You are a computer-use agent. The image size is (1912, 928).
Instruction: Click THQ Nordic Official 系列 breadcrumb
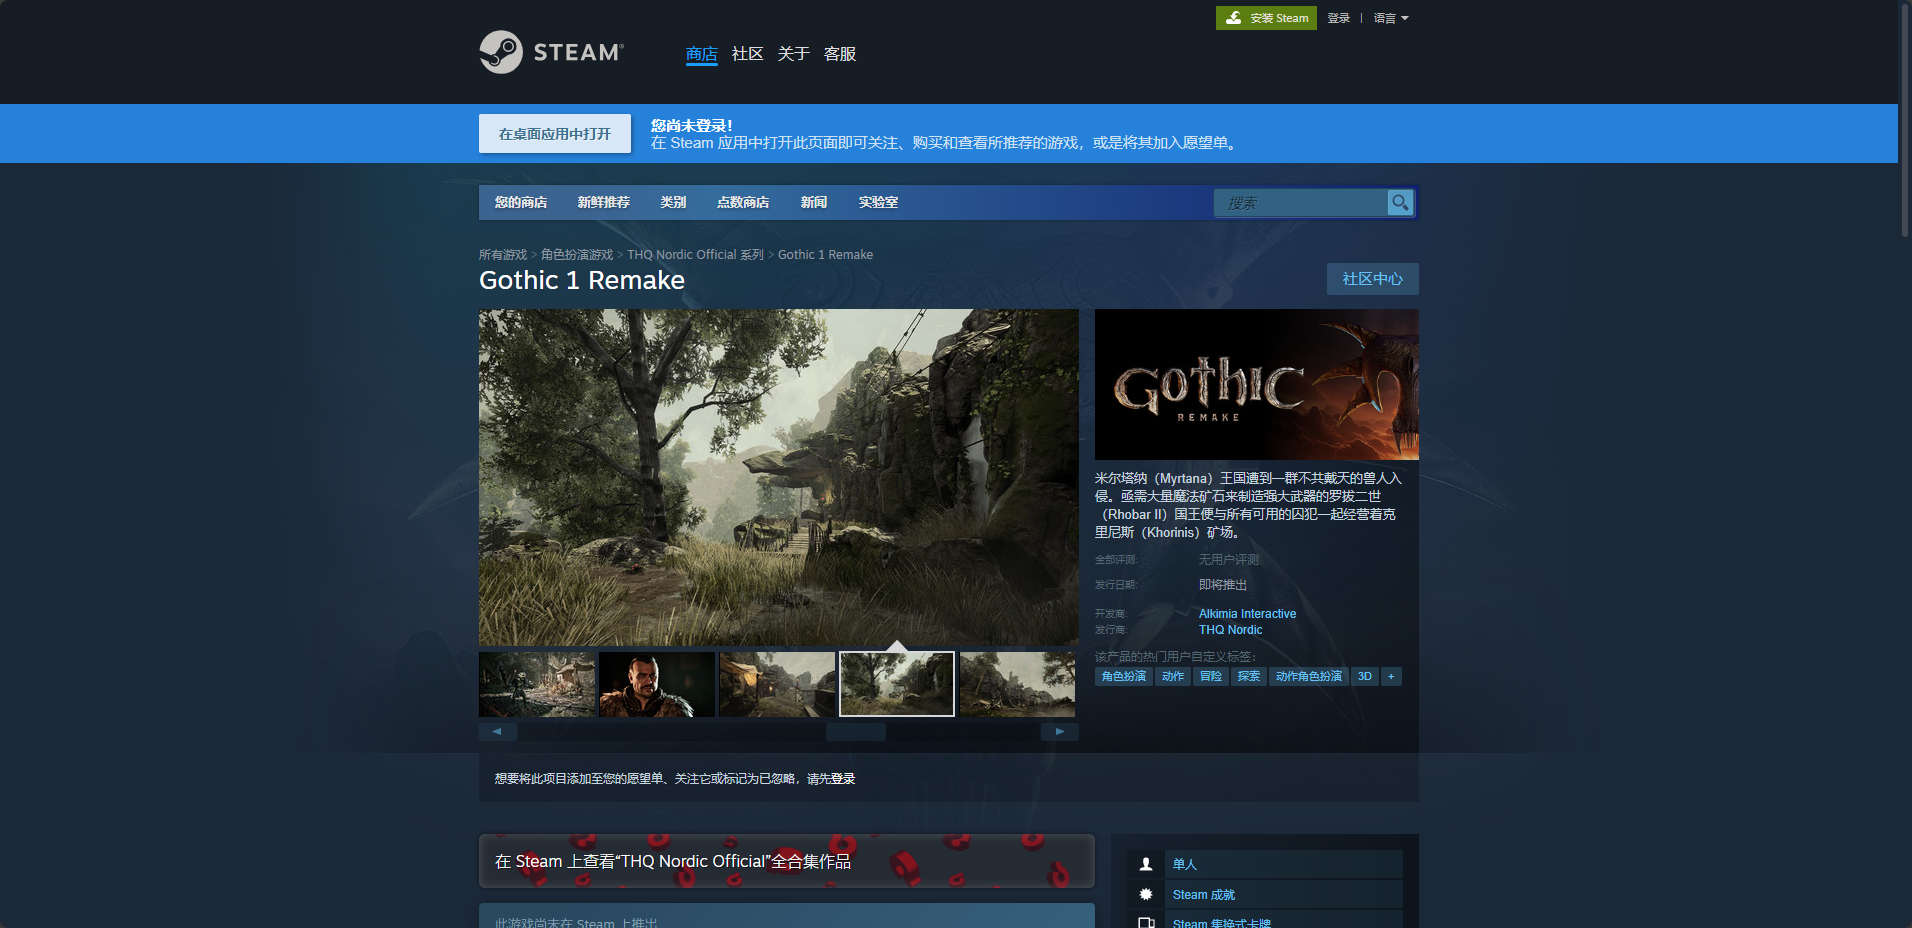pos(695,255)
